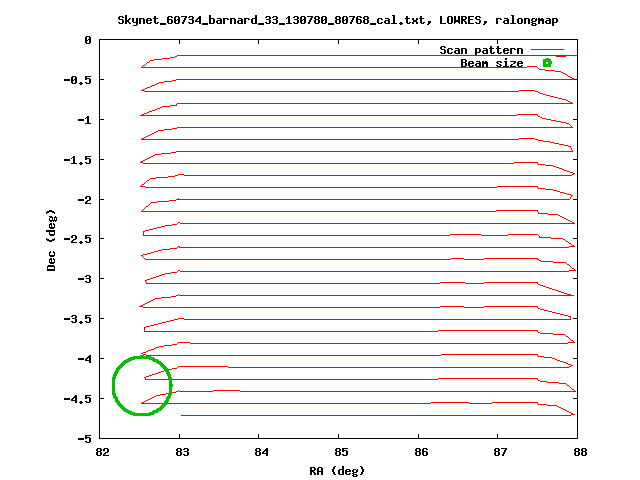Click the red scan pattern legend line
The image size is (640, 480).
click(547, 50)
